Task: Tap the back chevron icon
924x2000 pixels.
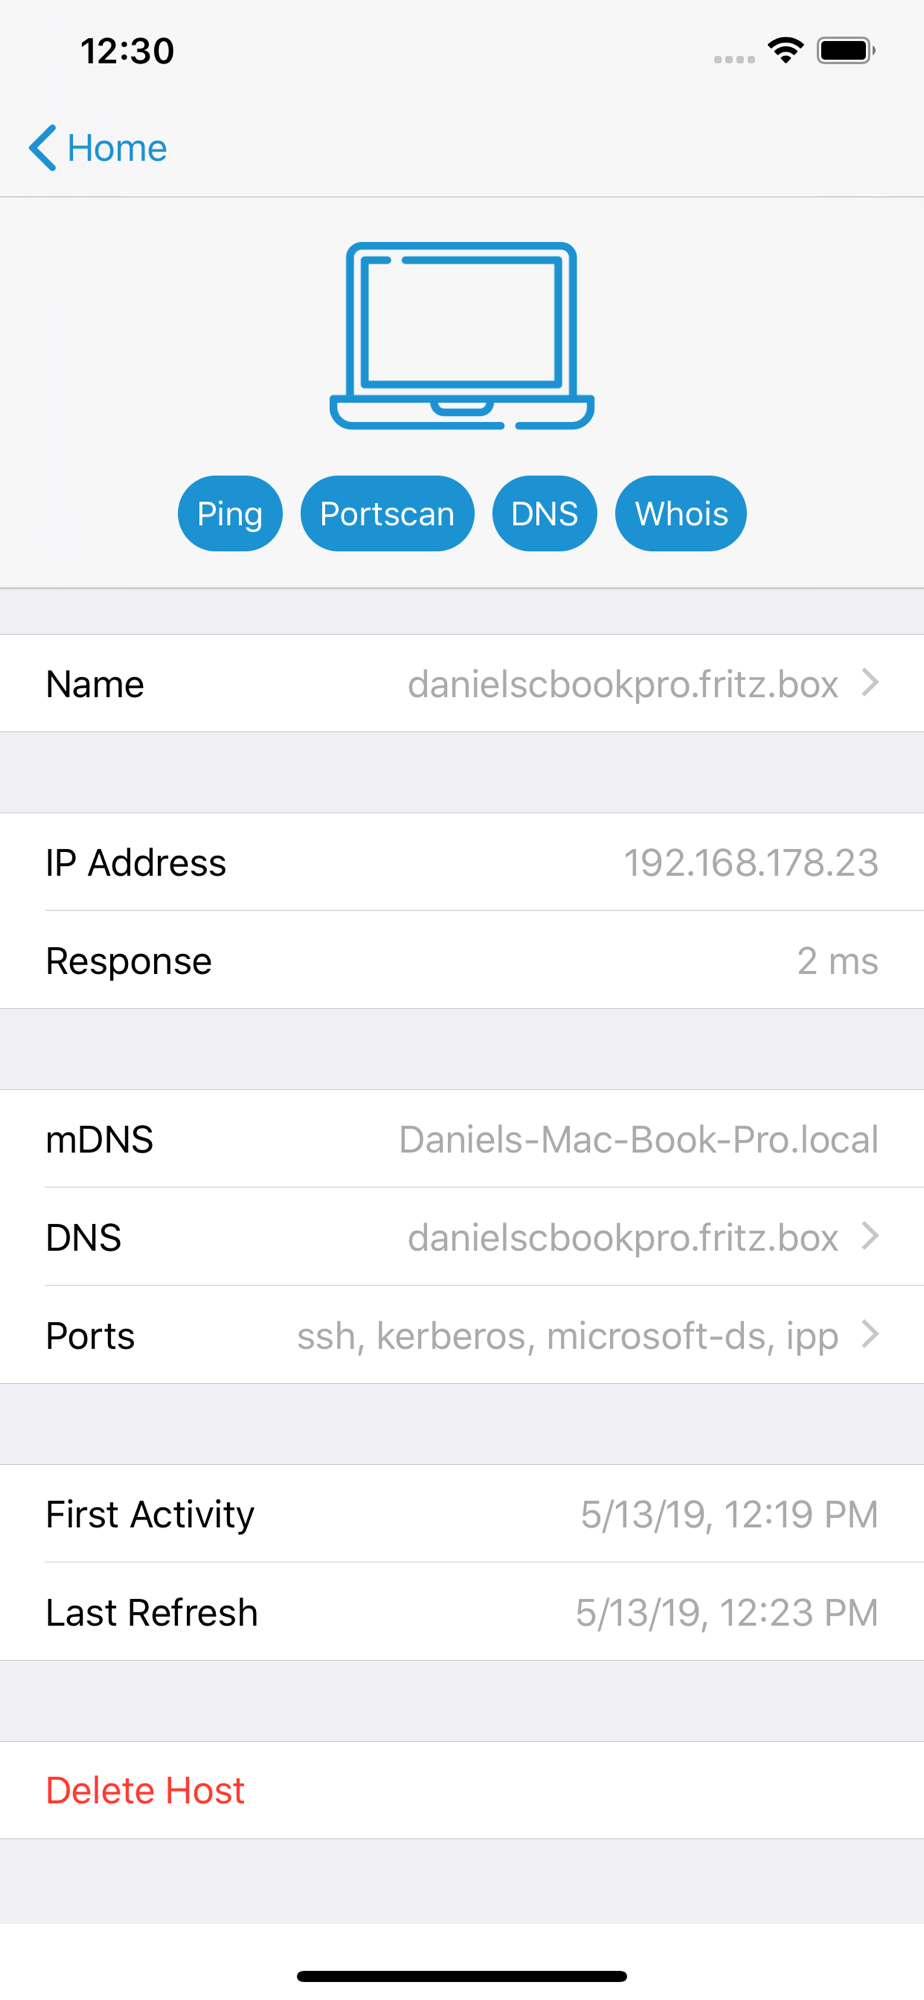Action: click(42, 148)
